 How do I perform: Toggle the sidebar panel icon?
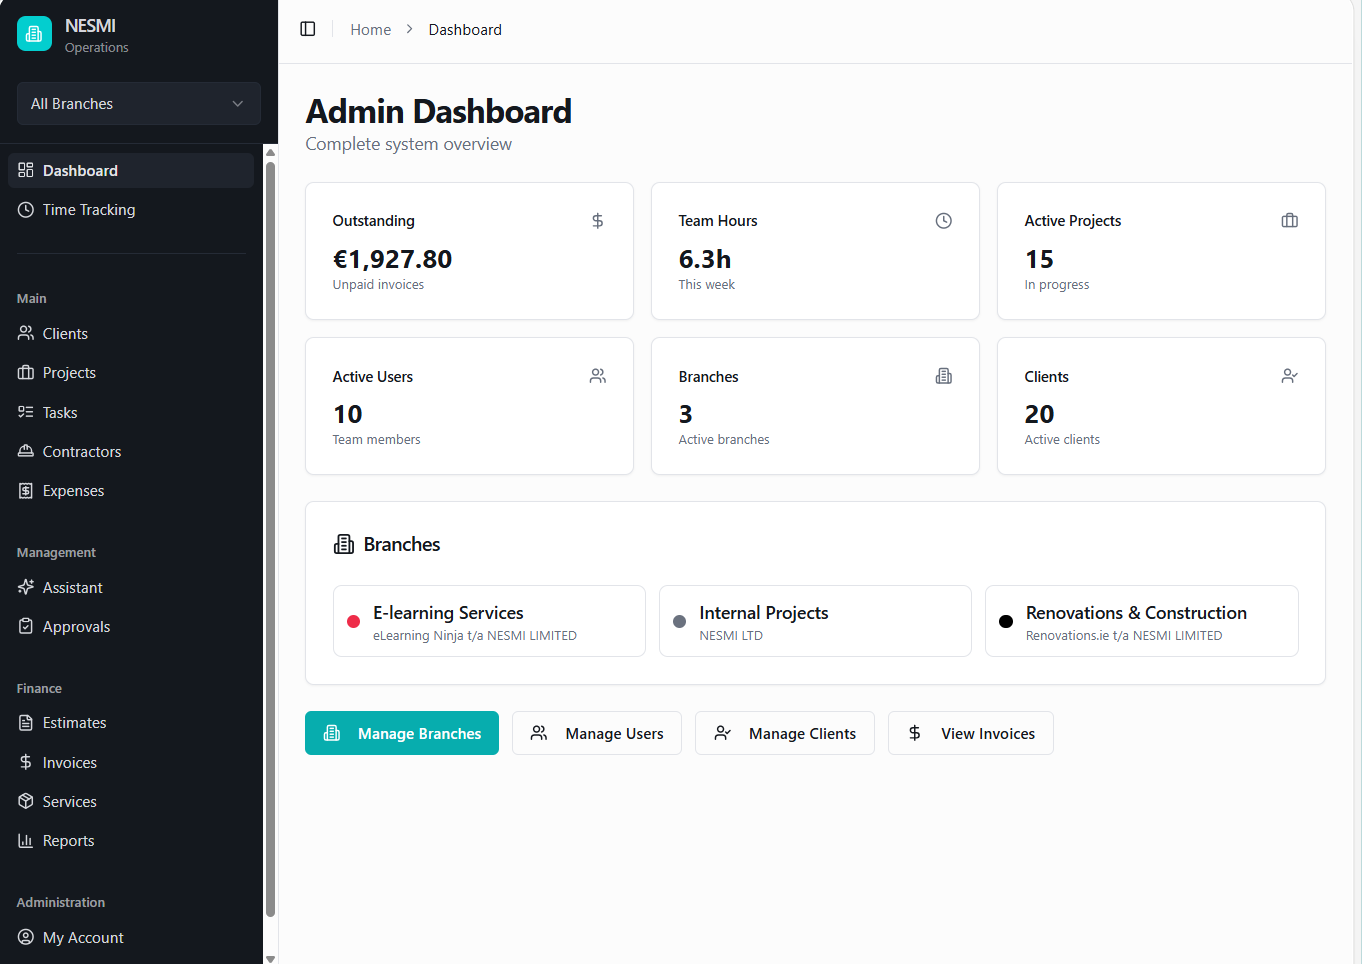coord(308,29)
